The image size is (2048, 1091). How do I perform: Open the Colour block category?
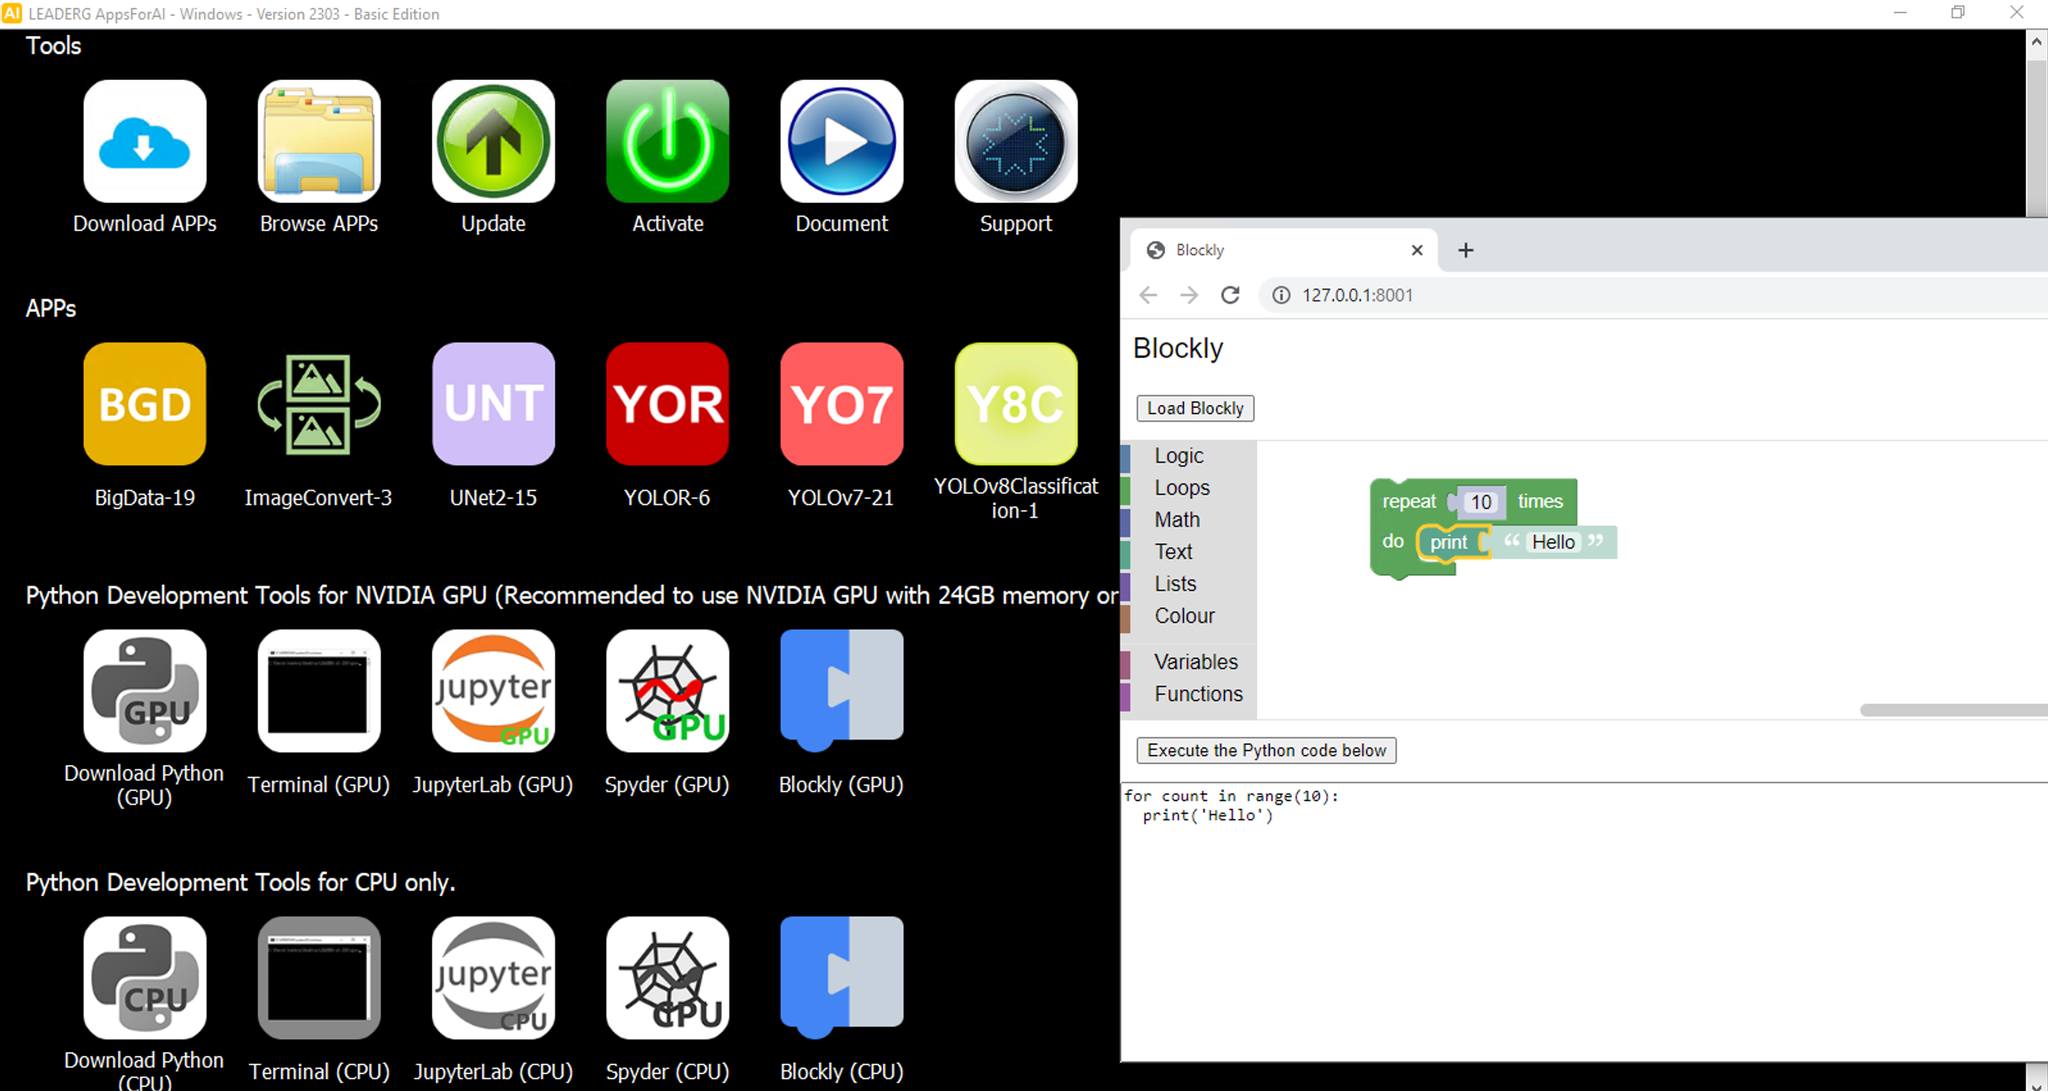pos(1188,616)
